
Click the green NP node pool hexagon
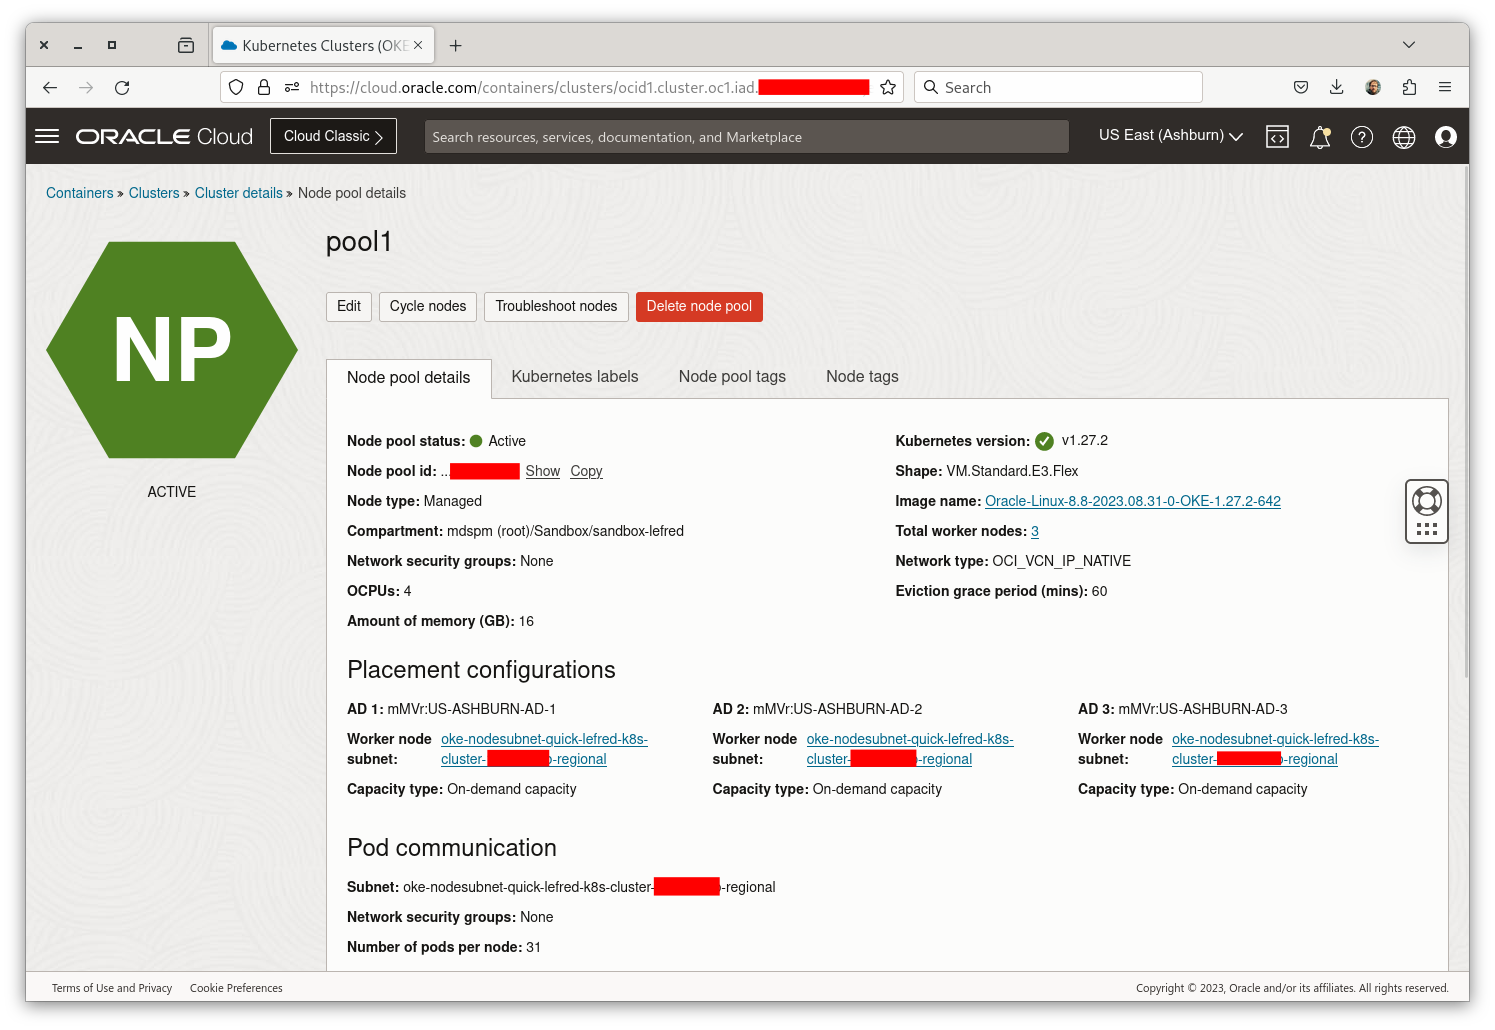(172, 350)
